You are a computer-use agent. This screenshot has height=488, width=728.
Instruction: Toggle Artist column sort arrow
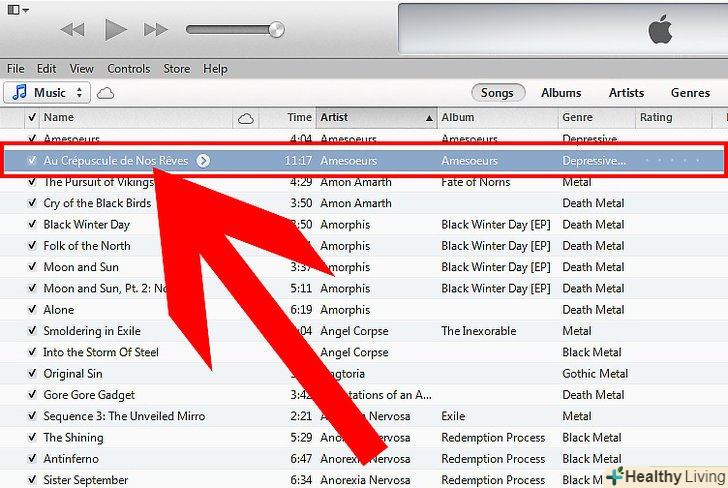pyautogui.click(x=429, y=118)
